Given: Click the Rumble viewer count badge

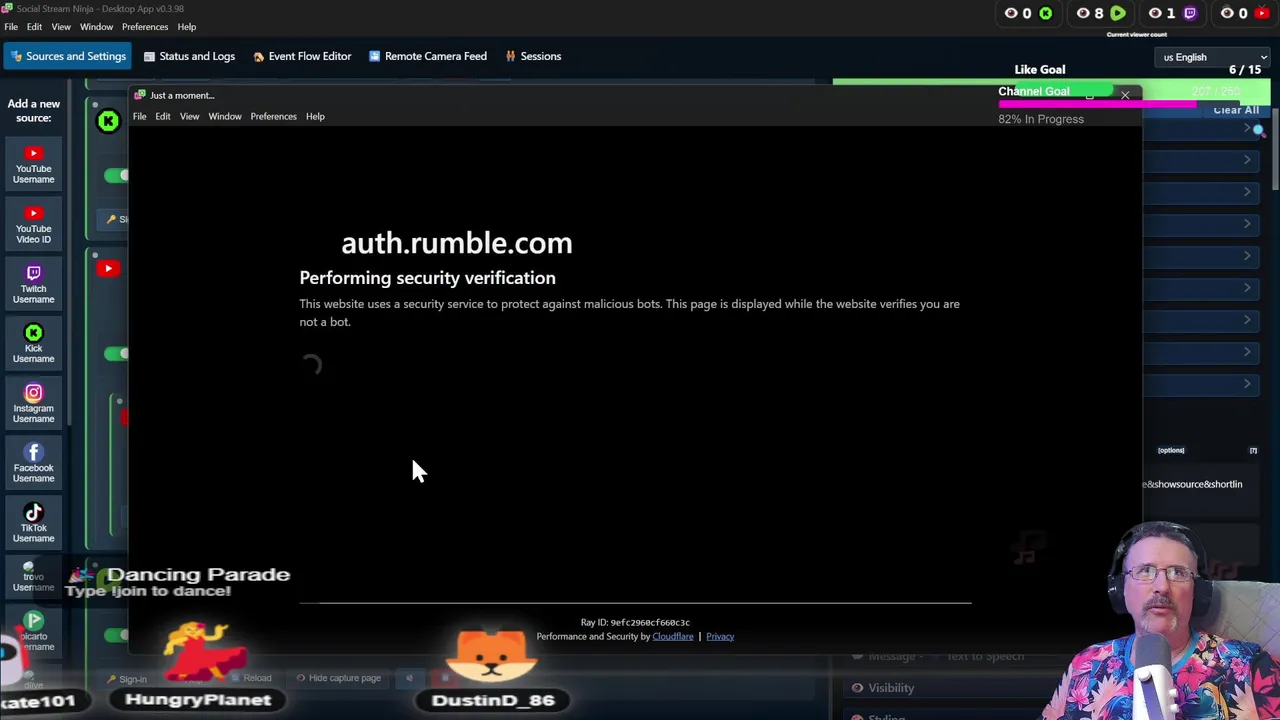Looking at the screenshot, I should tap(1101, 13).
